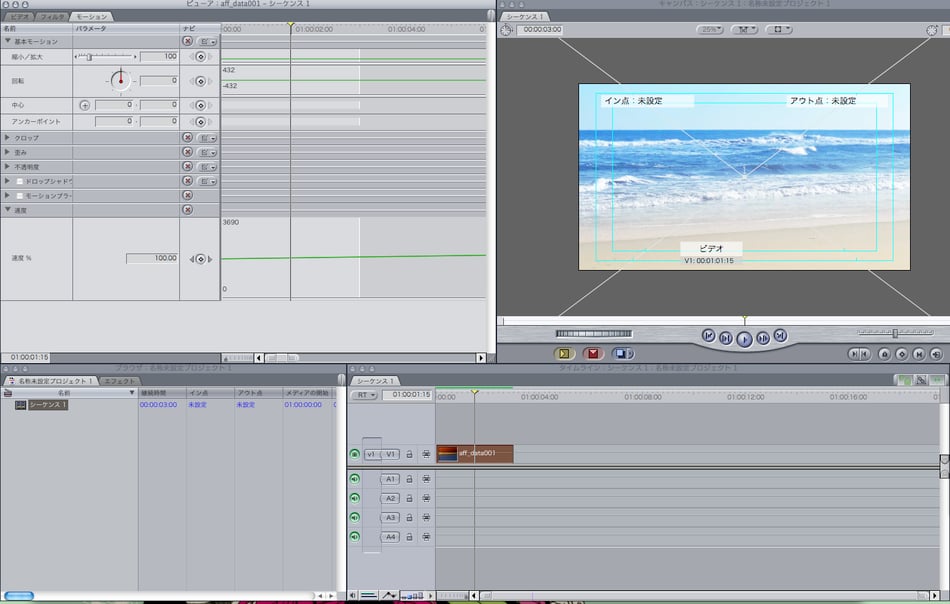Viewport: 950px width, 604px height.
Task: Toggle V1 track visibility
Action: click(x=354, y=454)
